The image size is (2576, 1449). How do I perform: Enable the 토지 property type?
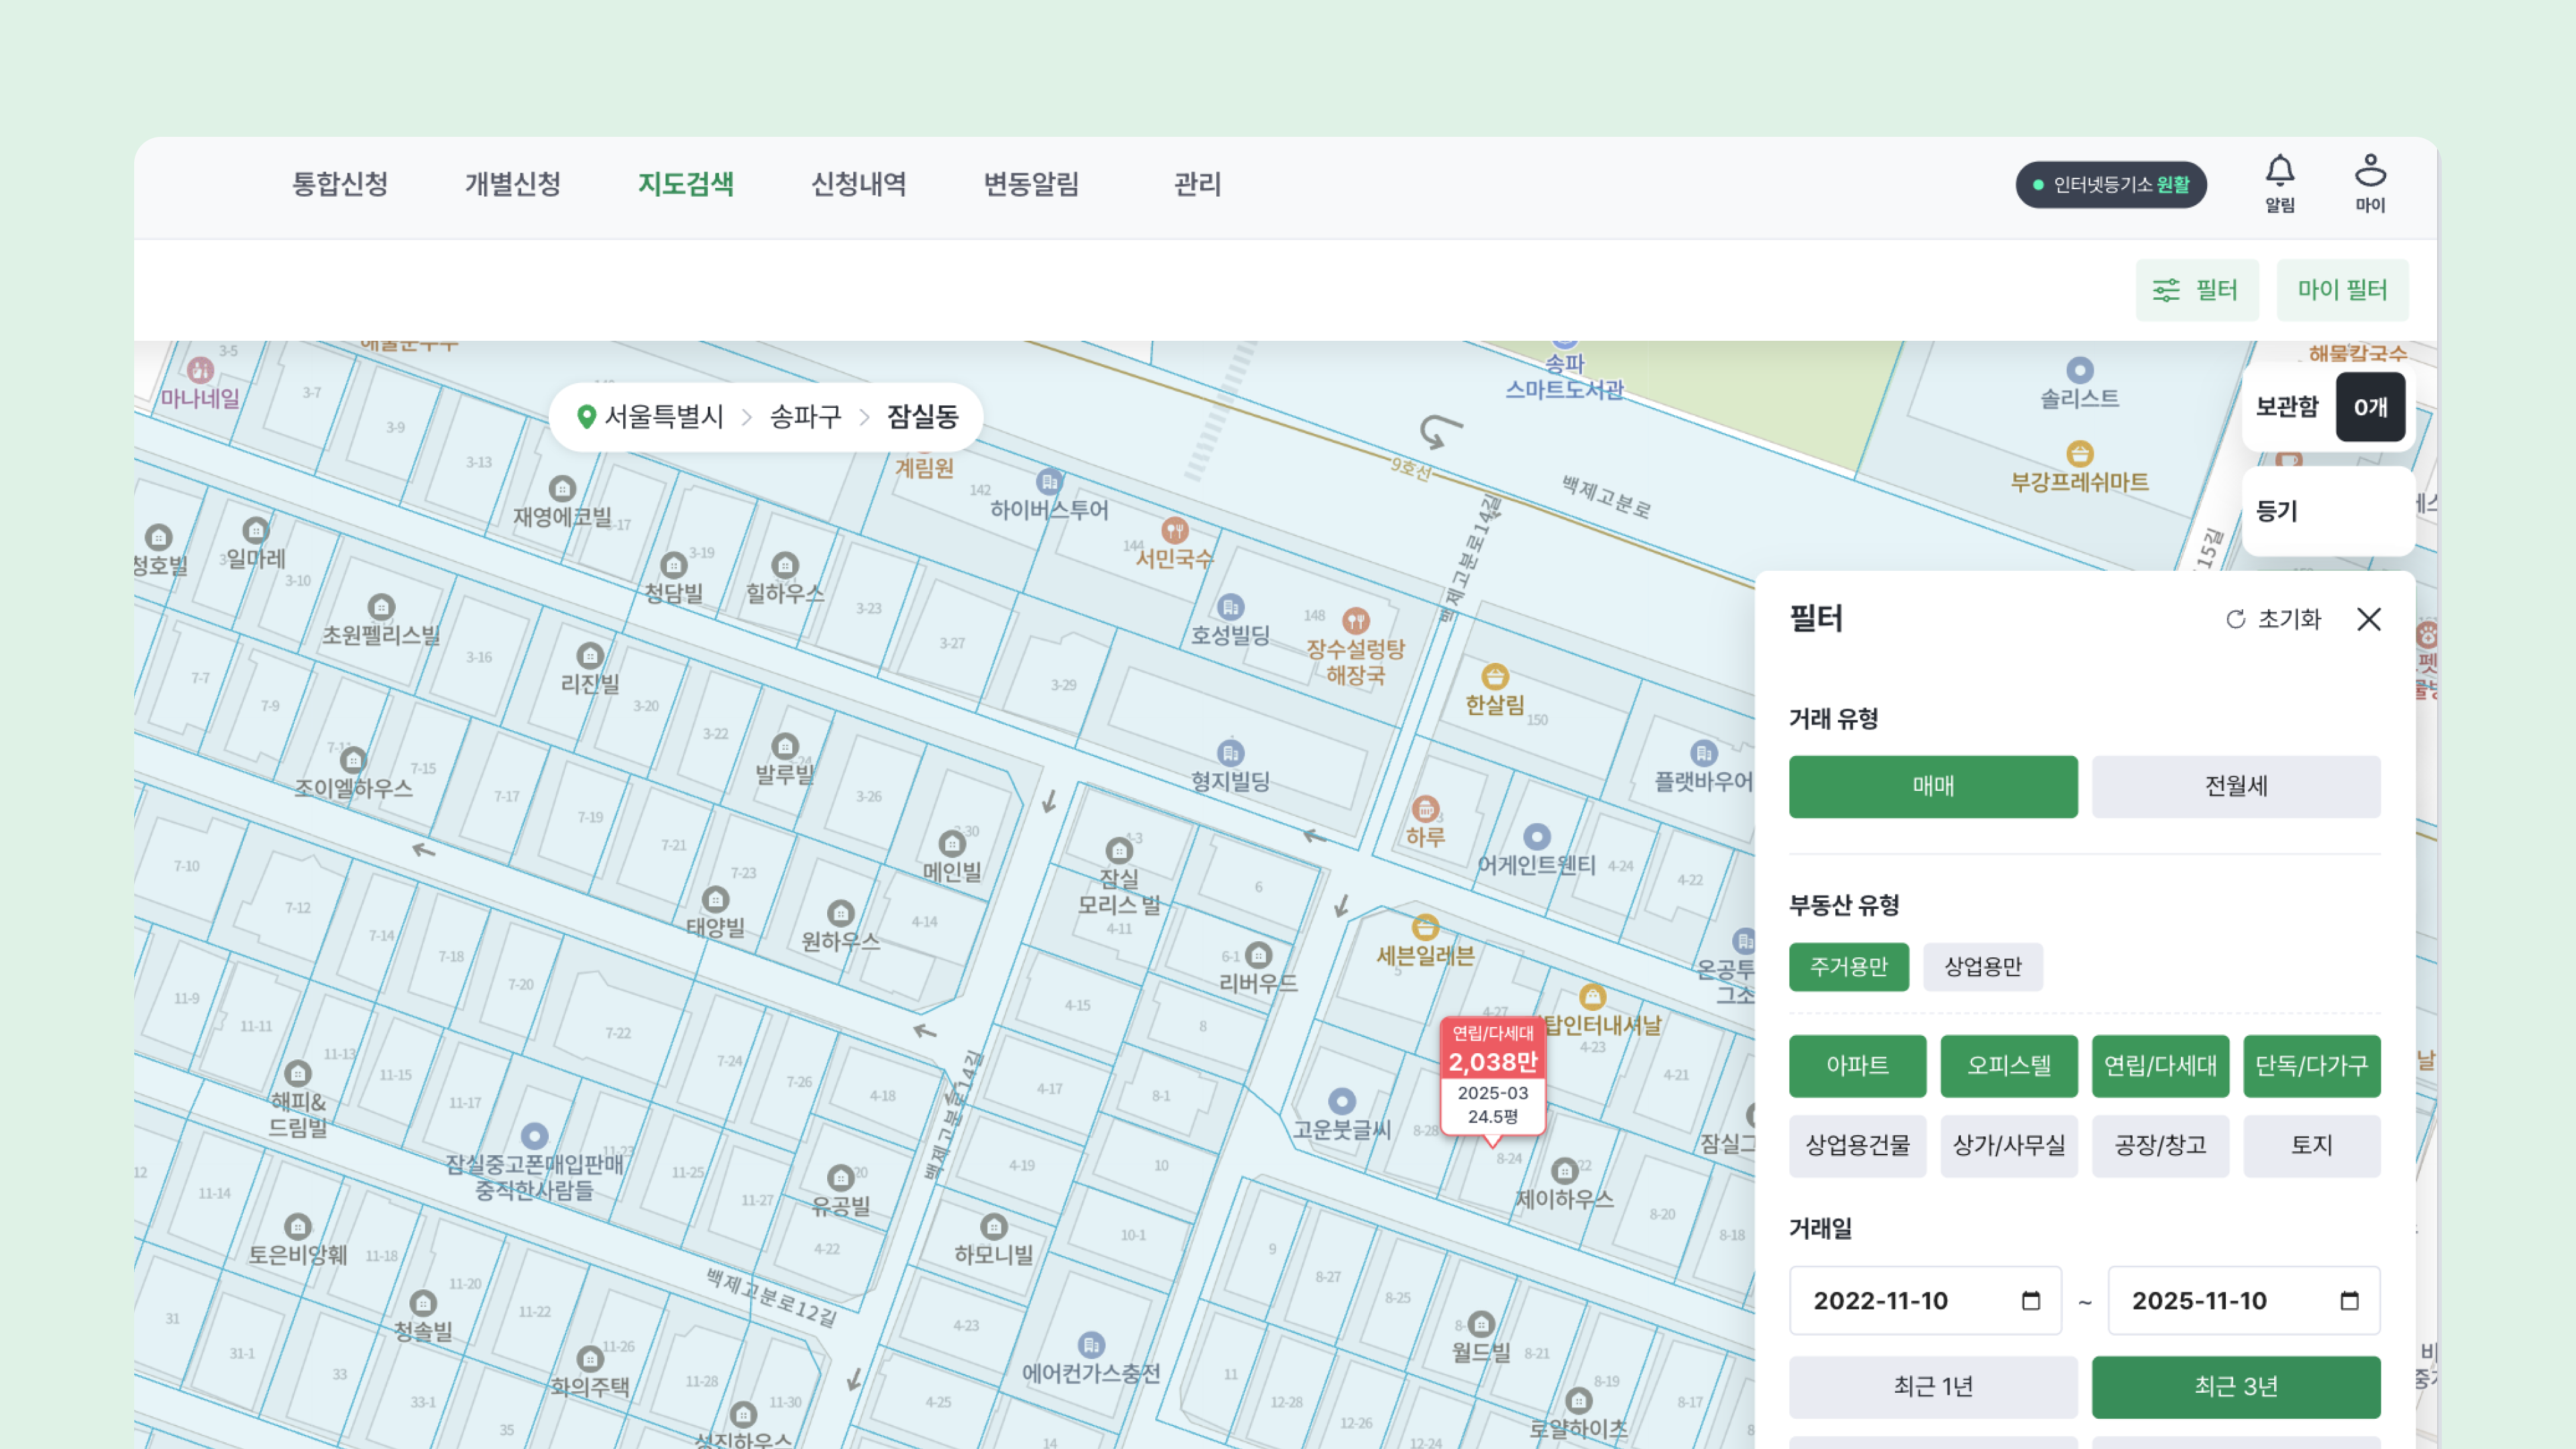2311,1145
